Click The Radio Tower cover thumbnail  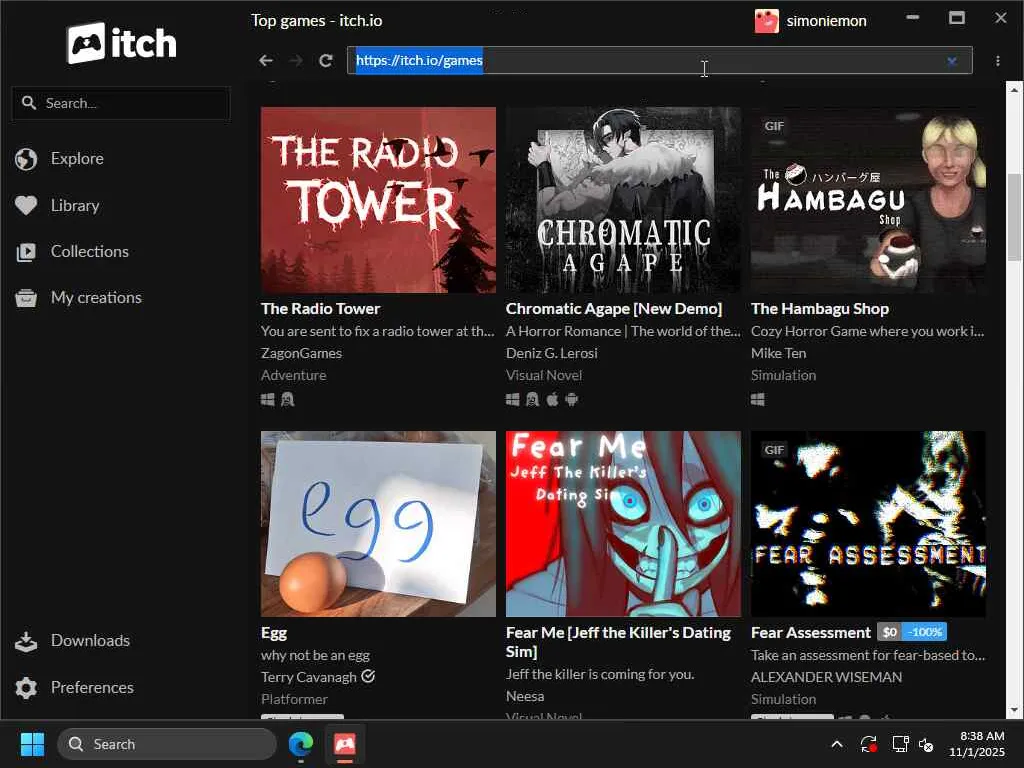coord(378,200)
